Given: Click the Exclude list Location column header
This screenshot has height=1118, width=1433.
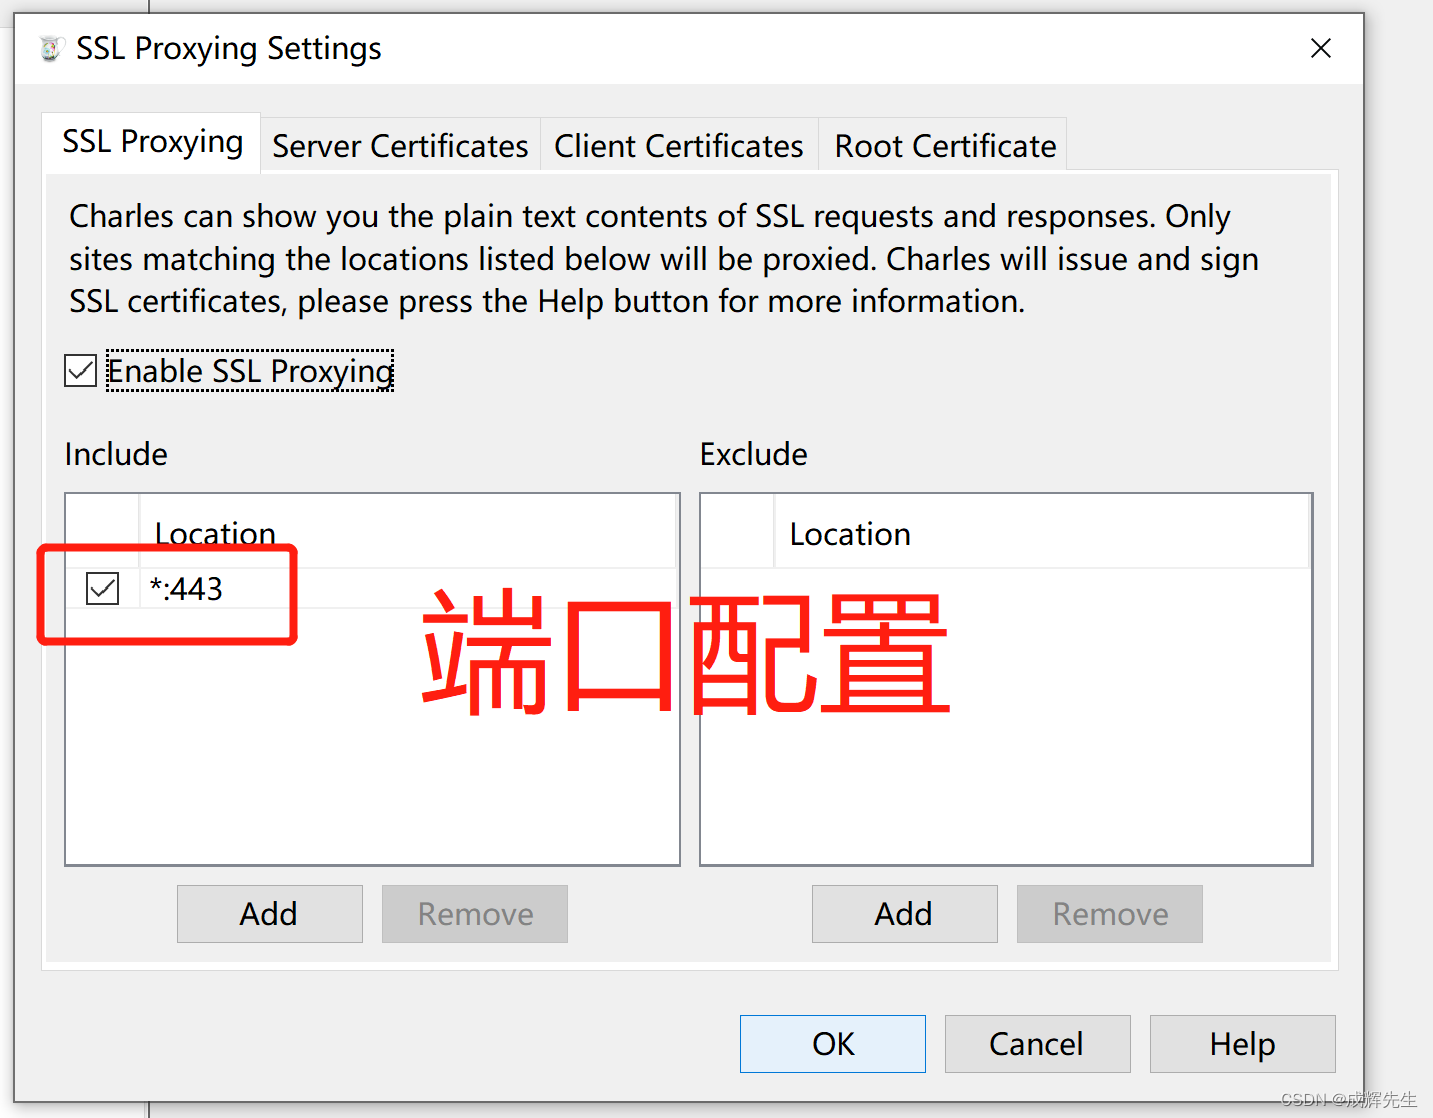Looking at the screenshot, I should [1041, 533].
